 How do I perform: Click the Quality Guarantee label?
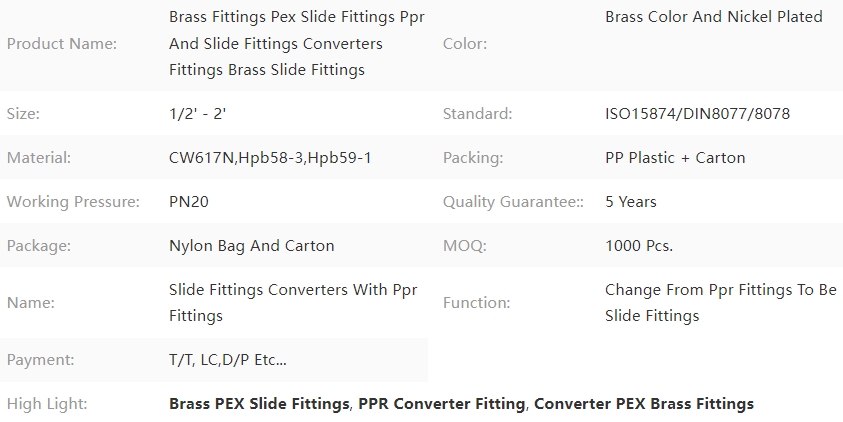(x=513, y=202)
